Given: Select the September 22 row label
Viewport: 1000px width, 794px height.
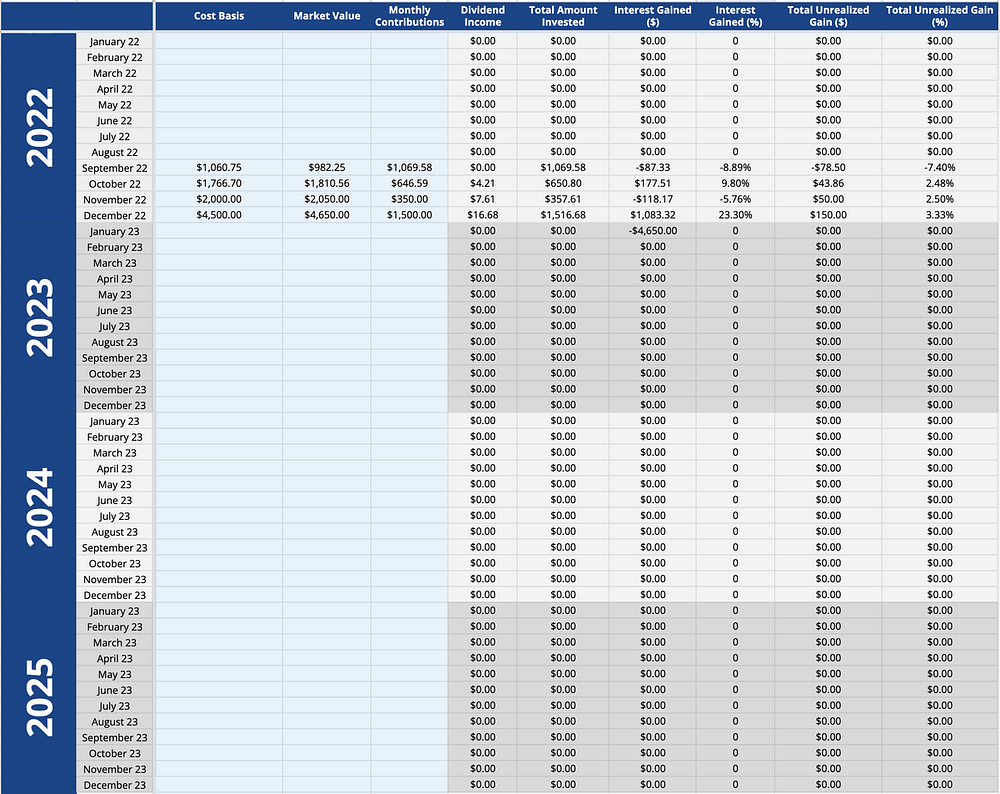Looking at the screenshot, I should click(x=115, y=168).
